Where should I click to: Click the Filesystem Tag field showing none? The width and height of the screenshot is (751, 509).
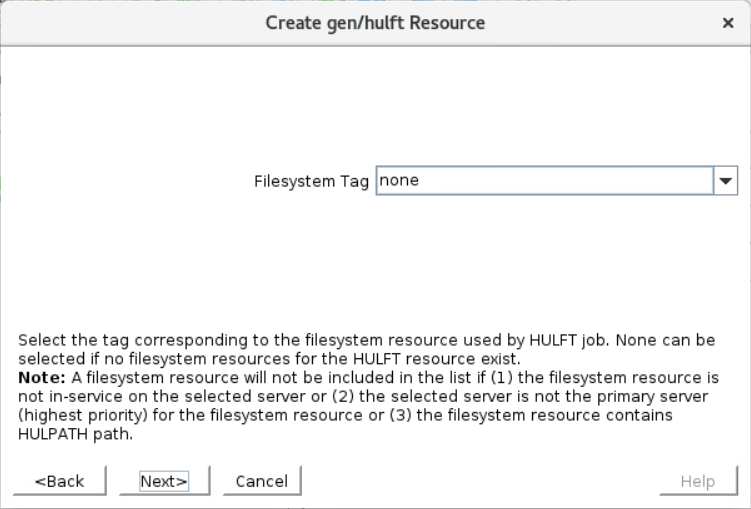pos(545,181)
